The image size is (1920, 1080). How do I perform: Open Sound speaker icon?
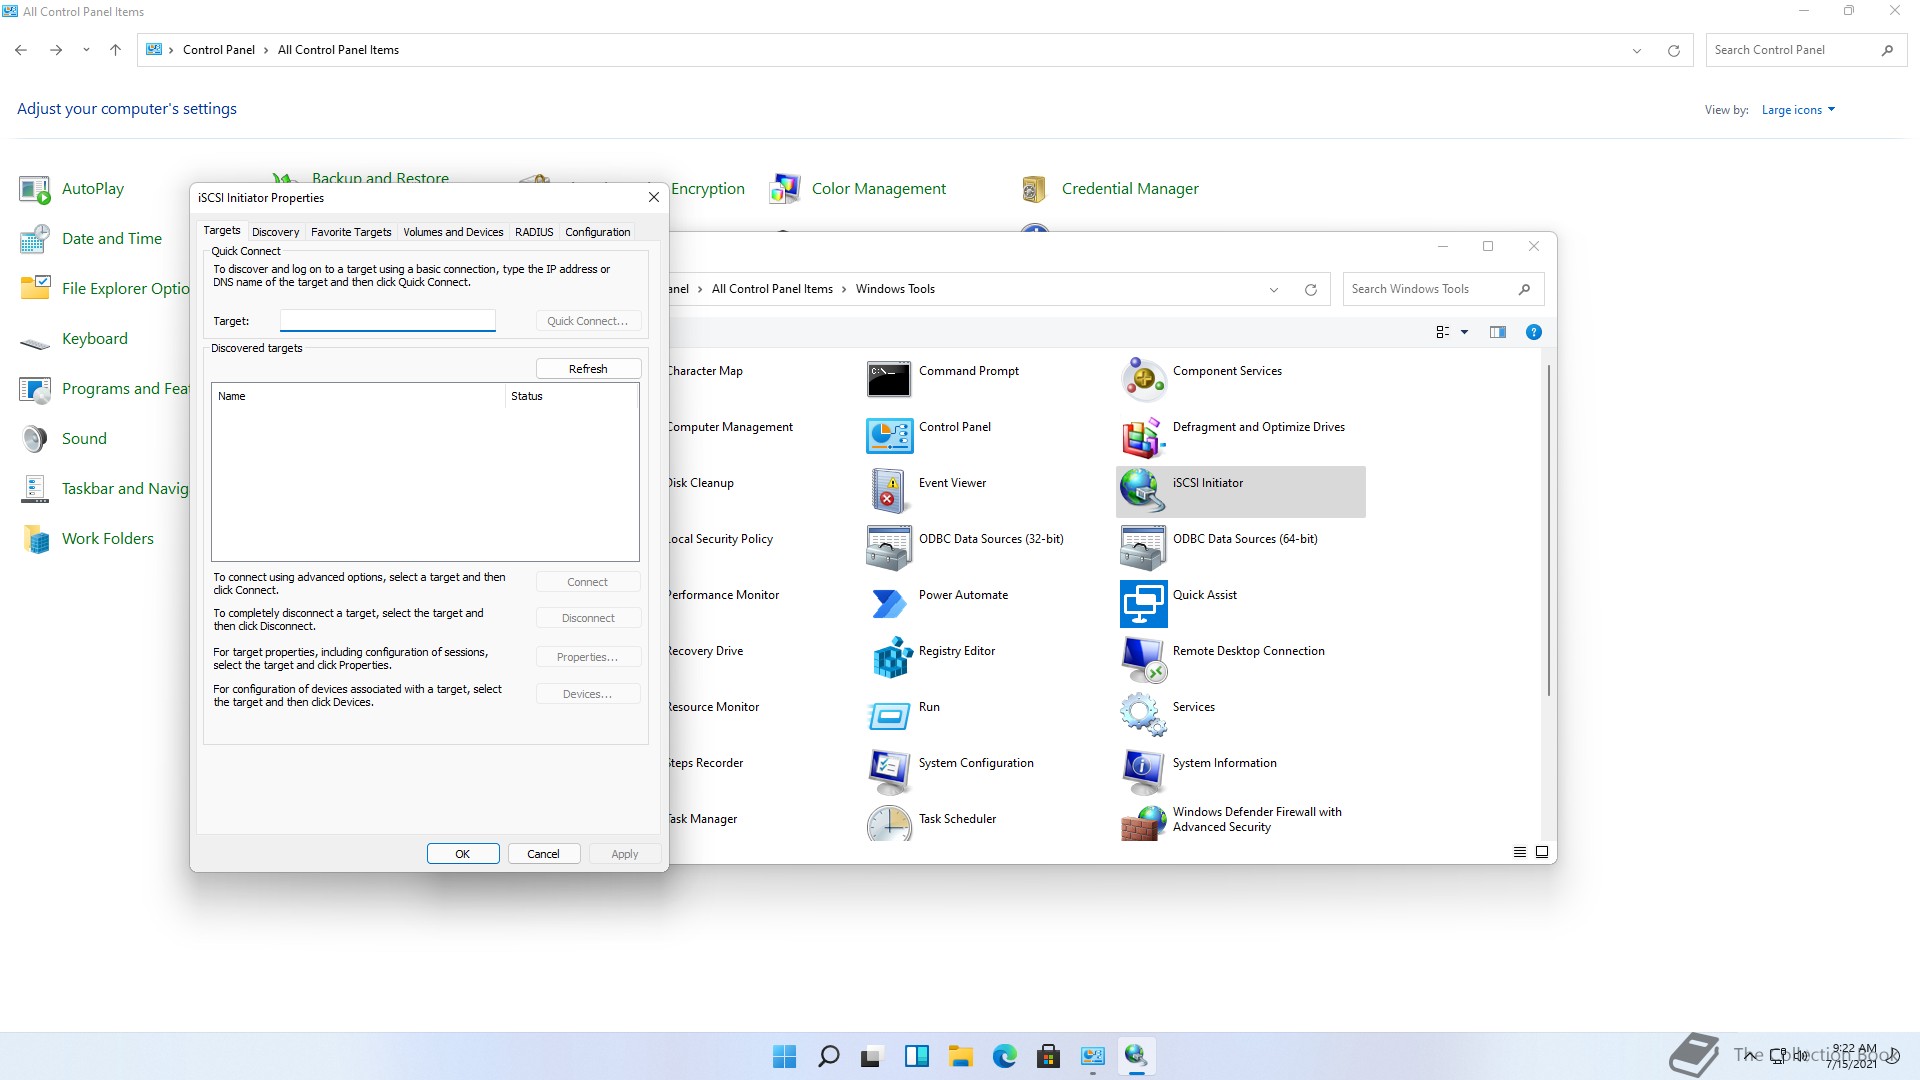point(35,439)
